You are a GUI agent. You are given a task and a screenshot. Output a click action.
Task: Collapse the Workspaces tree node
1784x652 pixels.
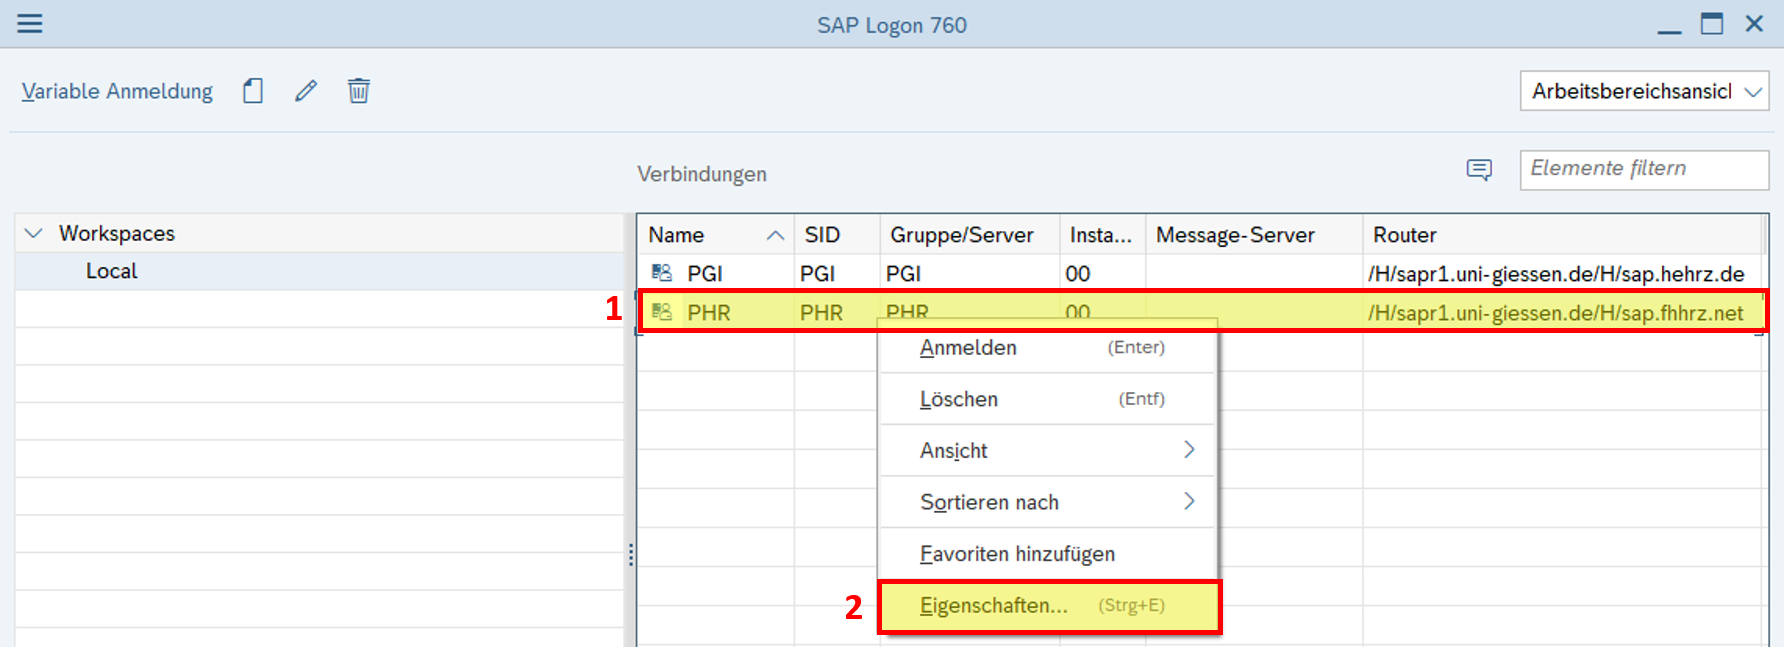click(x=33, y=233)
